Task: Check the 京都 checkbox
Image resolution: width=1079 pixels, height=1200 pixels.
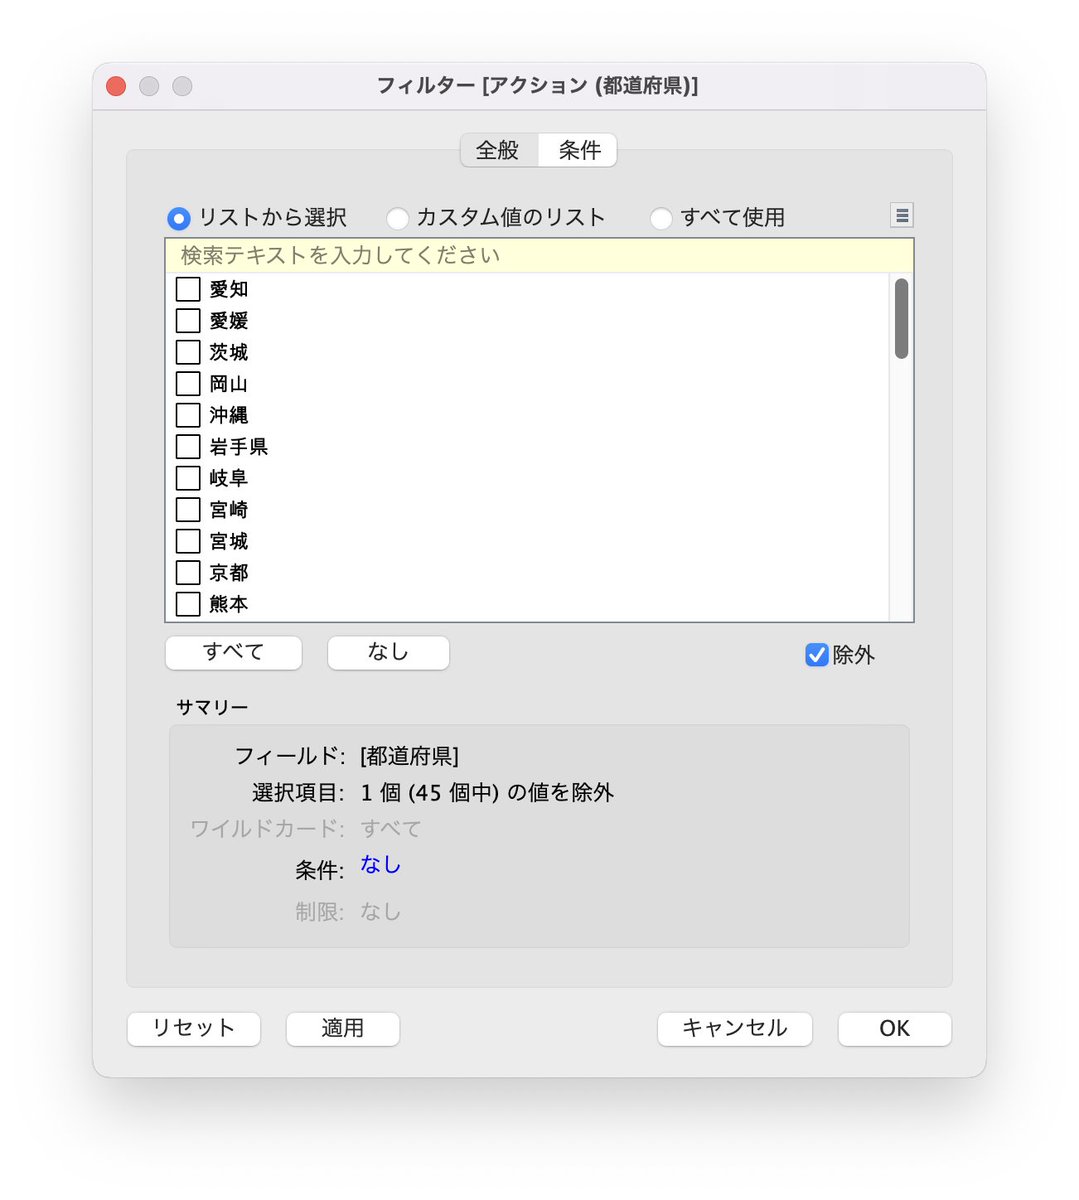Action: coord(188,573)
